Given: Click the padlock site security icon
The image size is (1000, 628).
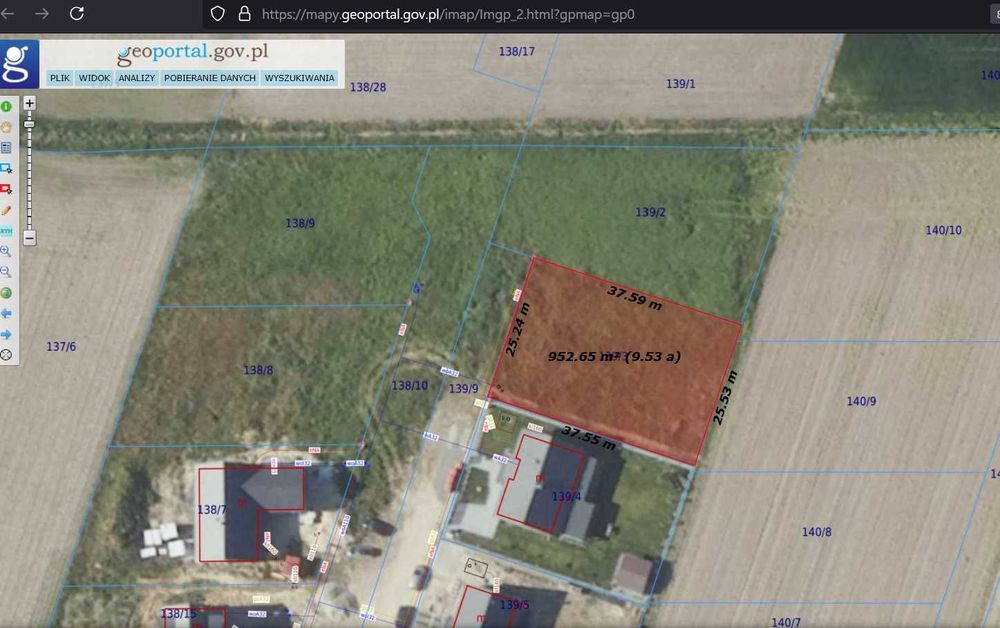Looking at the screenshot, I should coord(244,14).
